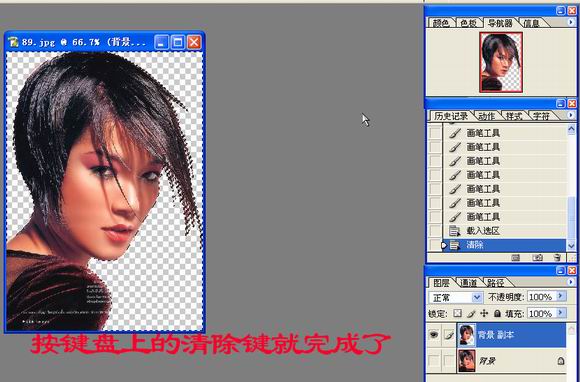Toggle lock position move icon

click(x=484, y=314)
